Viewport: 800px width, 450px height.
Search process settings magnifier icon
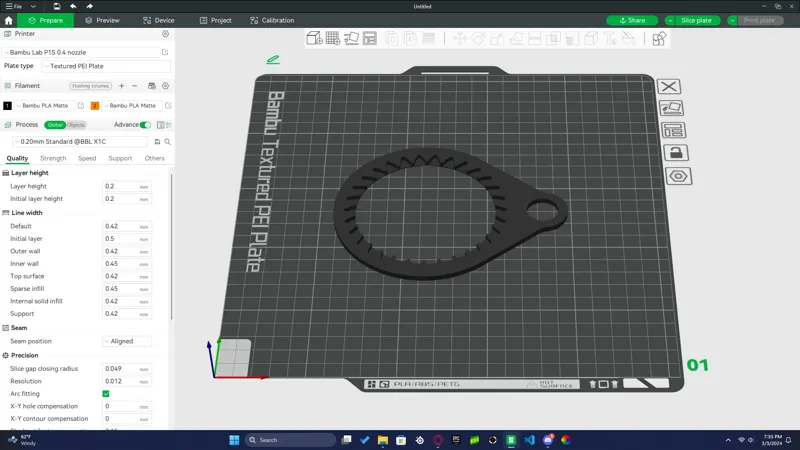pyautogui.click(x=167, y=142)
